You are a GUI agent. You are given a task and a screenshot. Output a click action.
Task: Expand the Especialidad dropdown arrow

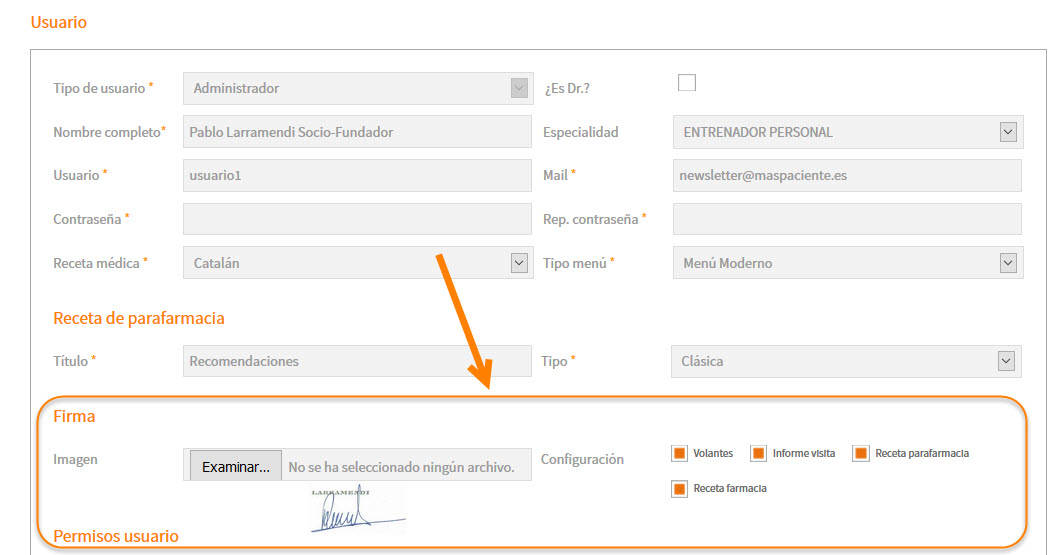[x=1008, y=132]
